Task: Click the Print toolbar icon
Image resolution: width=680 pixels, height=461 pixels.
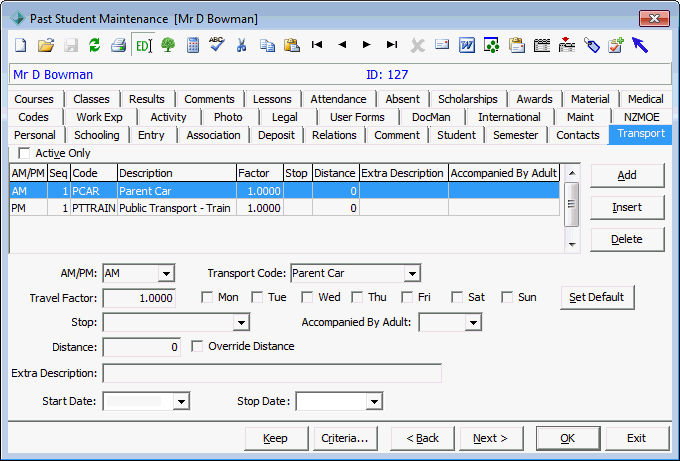Action: pyautogui.click(x=118, y=45)
